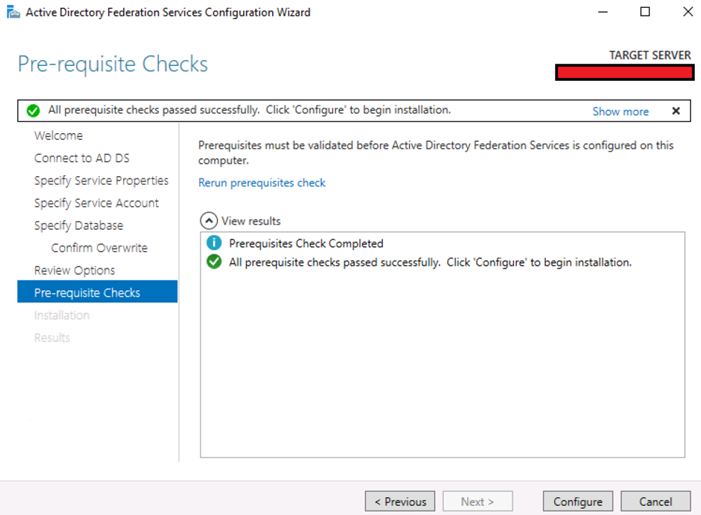Open the Connect to AD DS step
The height and width of the screenshot is (515, 701).
point(82,158)
